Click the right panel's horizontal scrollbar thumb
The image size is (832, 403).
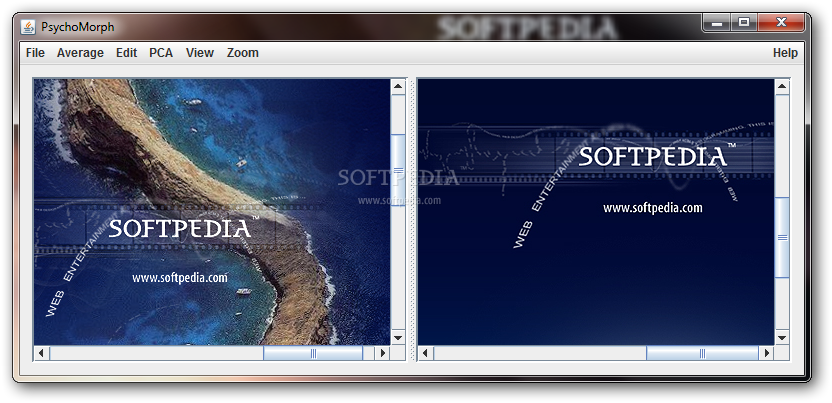coord(703,353)
